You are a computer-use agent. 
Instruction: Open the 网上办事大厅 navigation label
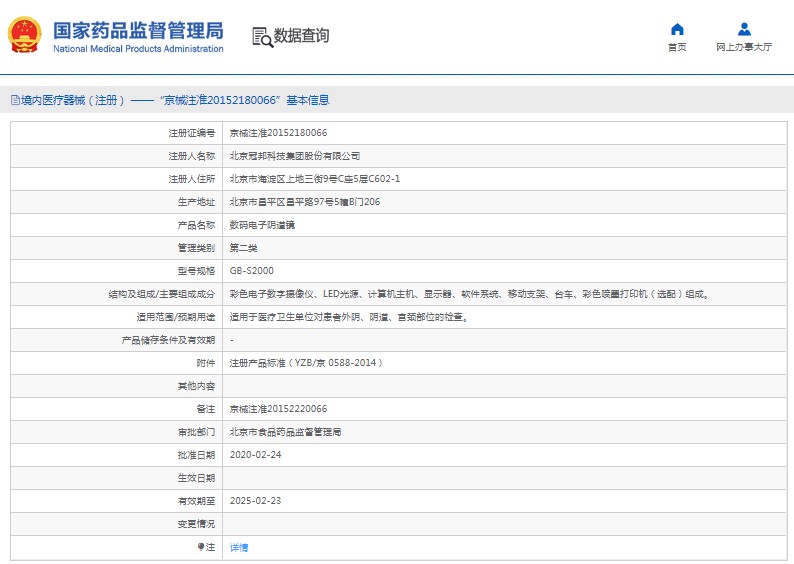[x=743, y=47]
